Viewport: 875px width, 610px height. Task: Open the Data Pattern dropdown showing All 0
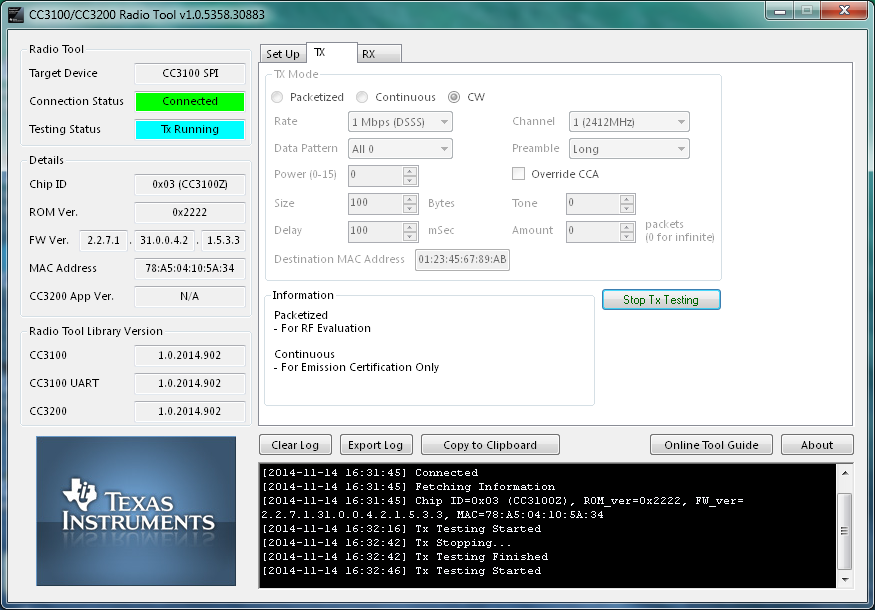click(400, 149)
